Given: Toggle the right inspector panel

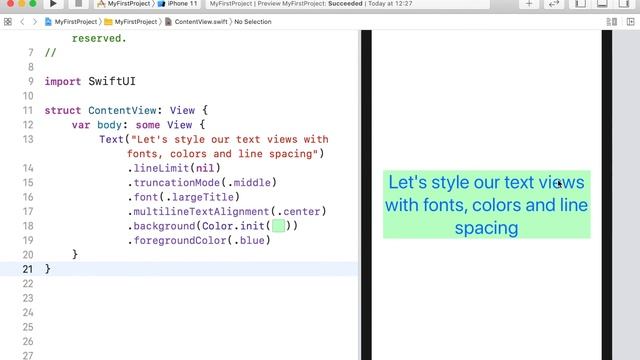Looking at the screenshot, I should (624, 4).
